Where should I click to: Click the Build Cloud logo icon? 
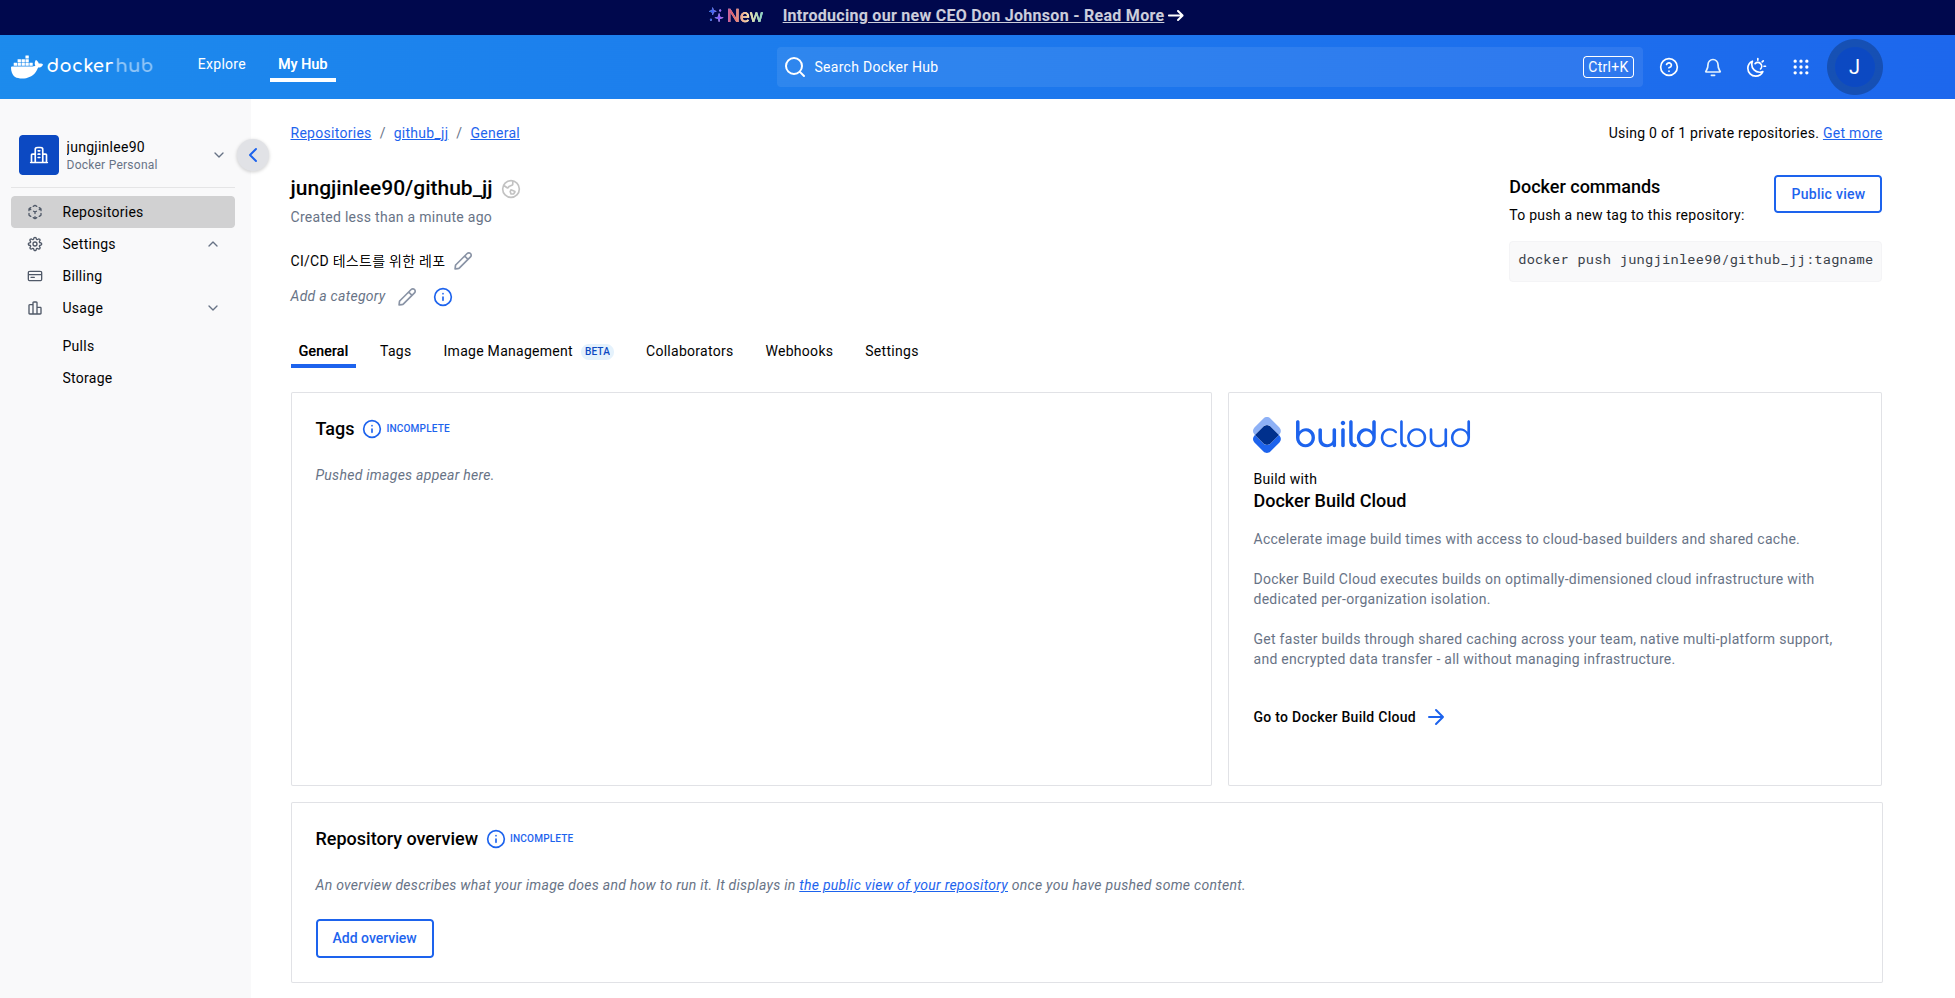pyautogui.click(x=1267, y=435)
